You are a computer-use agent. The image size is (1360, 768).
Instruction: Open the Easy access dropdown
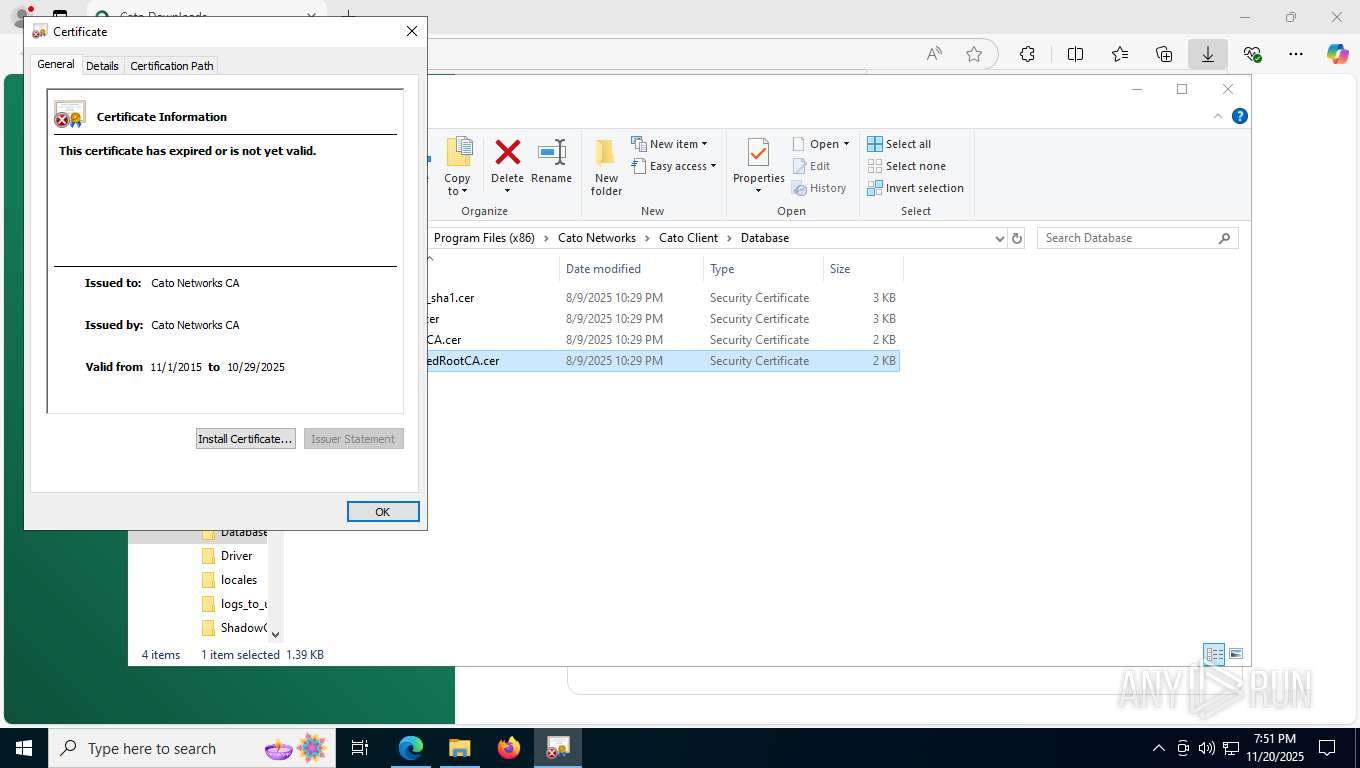click(674, 166)
